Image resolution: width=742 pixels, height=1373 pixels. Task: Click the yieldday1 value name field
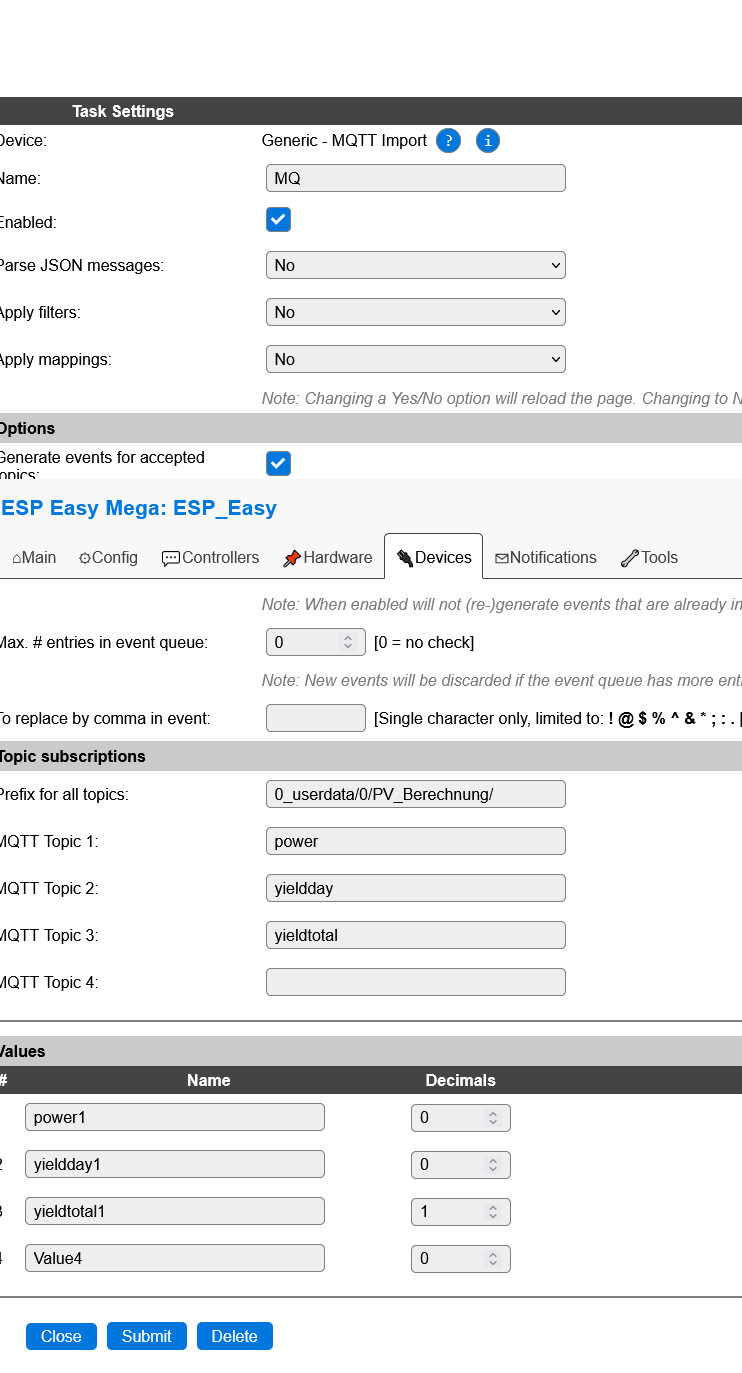pyautogui.click(x=175, y=1164)
